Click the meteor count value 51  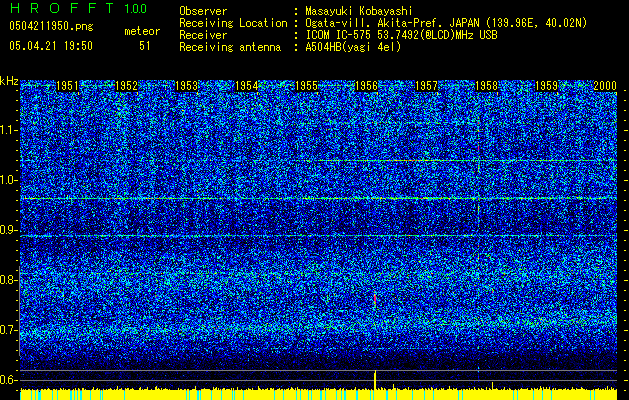tap(144, 46)
